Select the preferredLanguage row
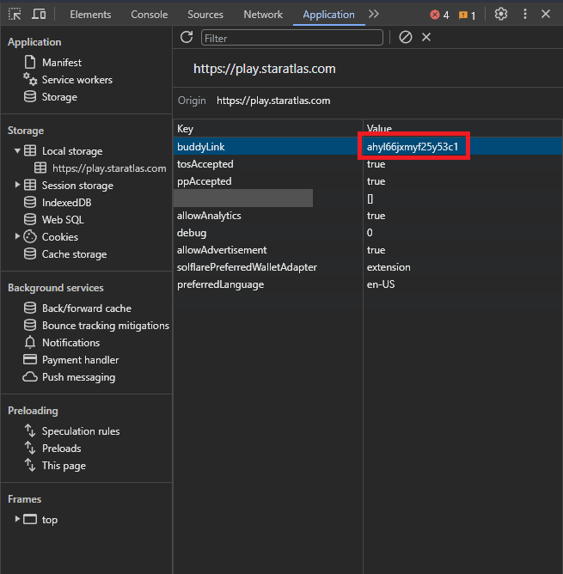This screenshot has height=574, width=563. 368,284
